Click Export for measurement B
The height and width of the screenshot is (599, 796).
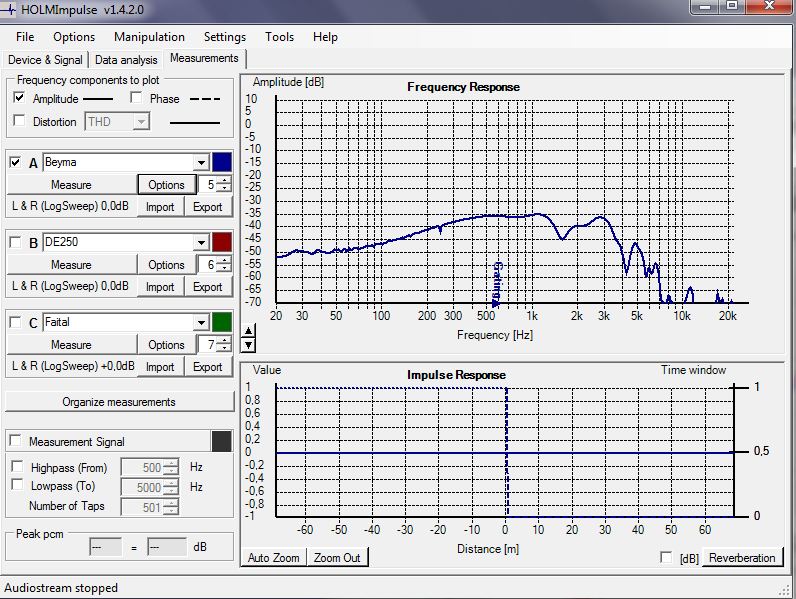(x=208, y=287)
